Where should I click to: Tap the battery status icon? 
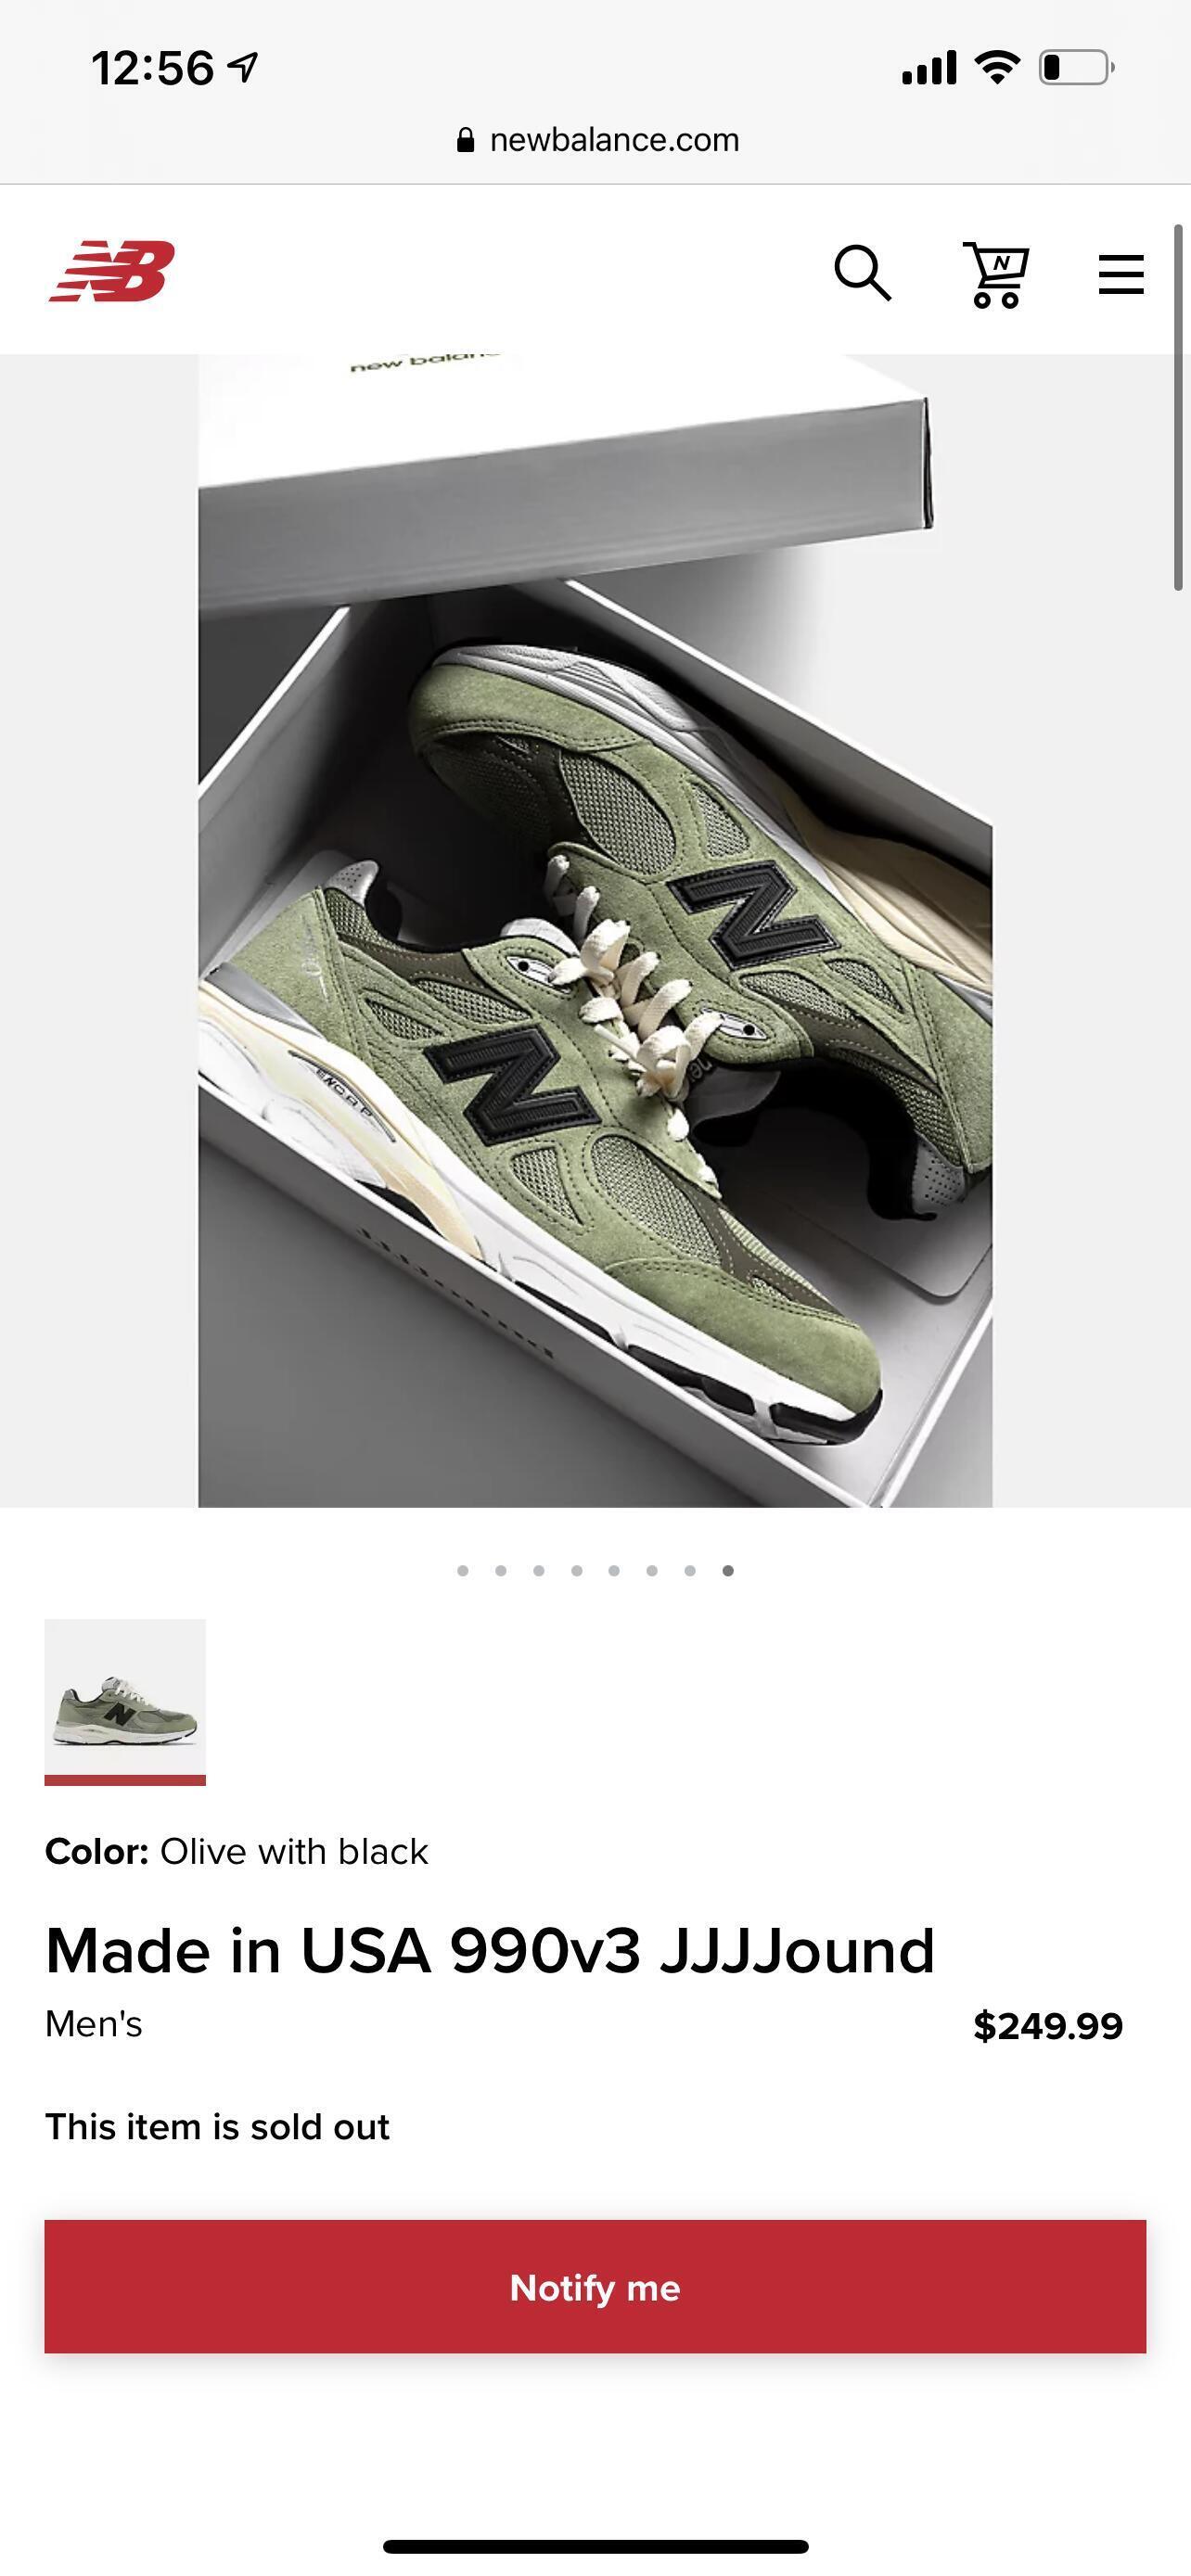point(1077,68)
